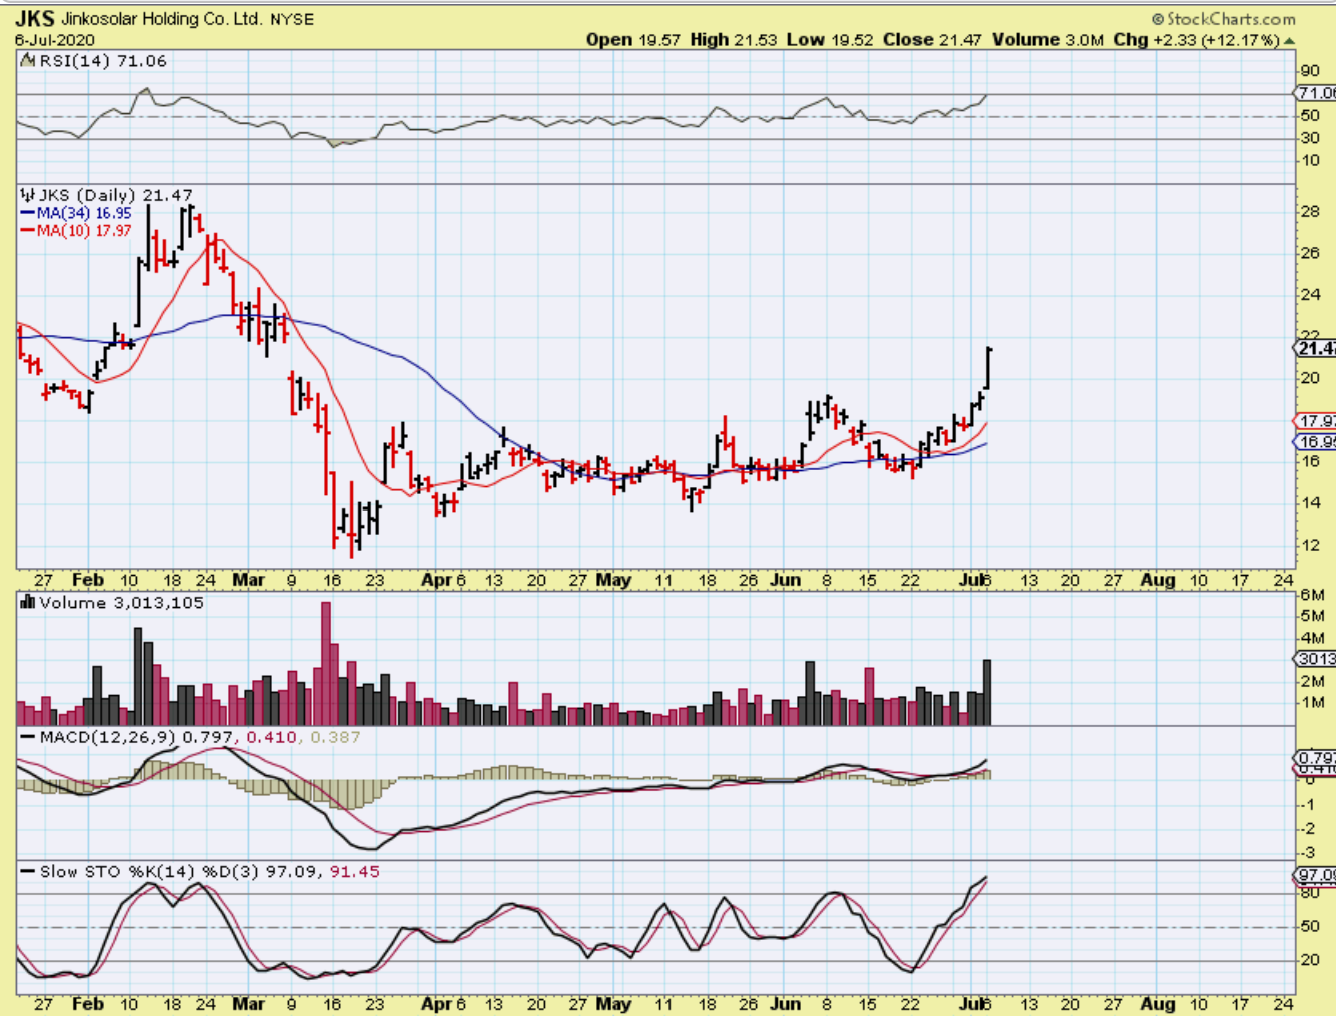Click the green up-triangle after the Chg percentage

coord(1290,41)
